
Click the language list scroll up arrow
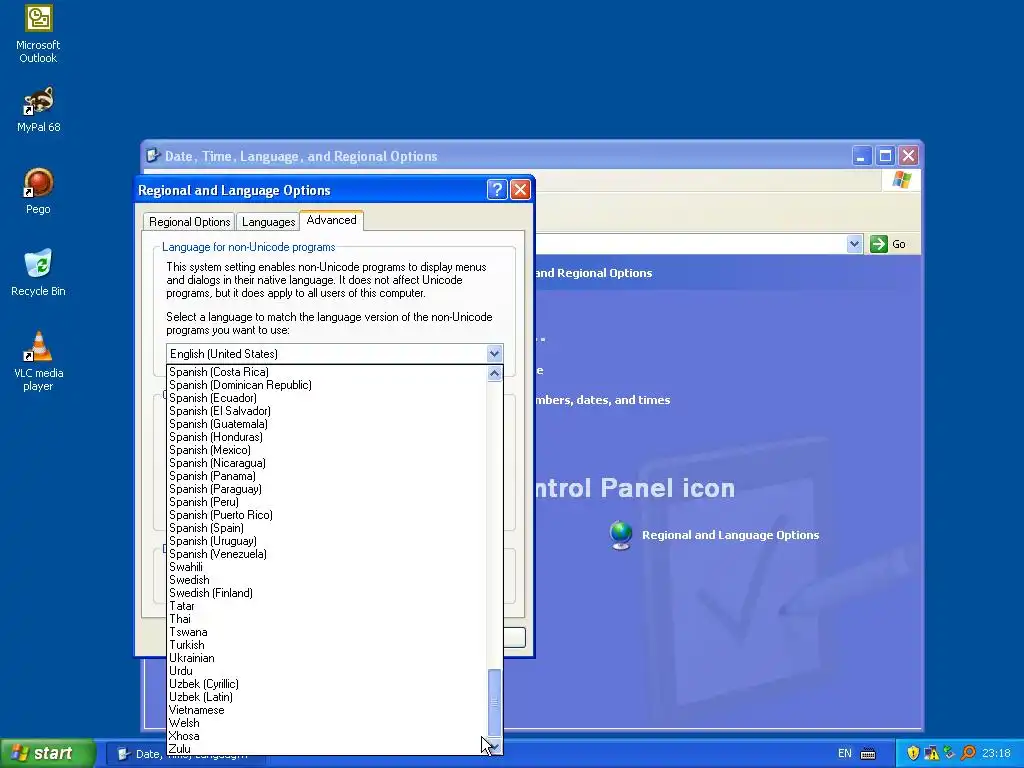point(494,374)
